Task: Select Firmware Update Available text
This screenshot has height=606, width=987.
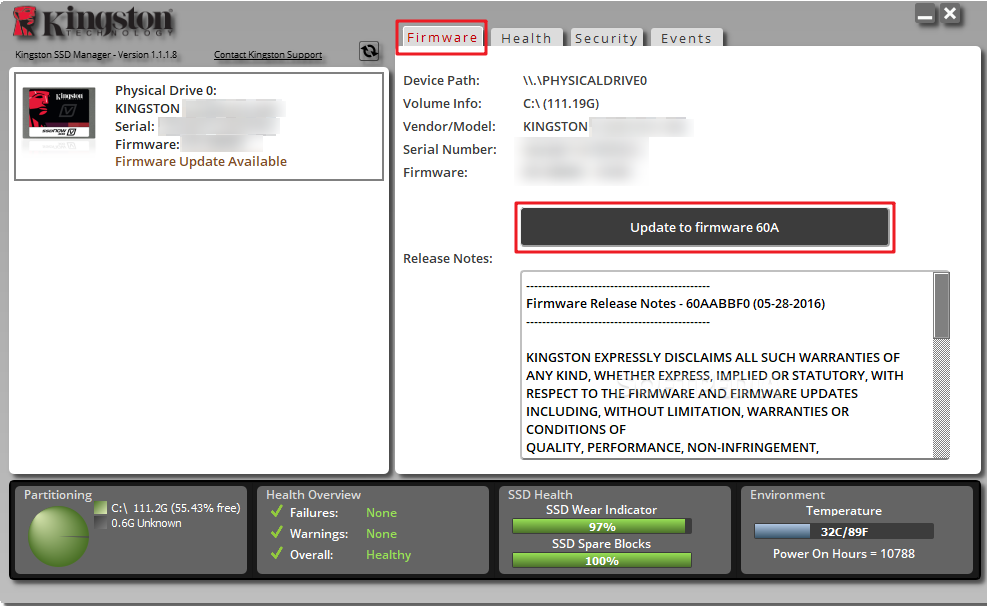Action: point(201,162)
